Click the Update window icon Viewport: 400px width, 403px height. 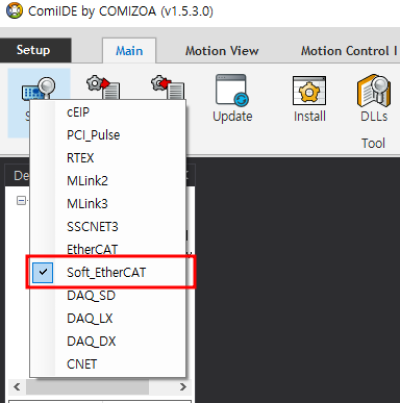(232, 90)
